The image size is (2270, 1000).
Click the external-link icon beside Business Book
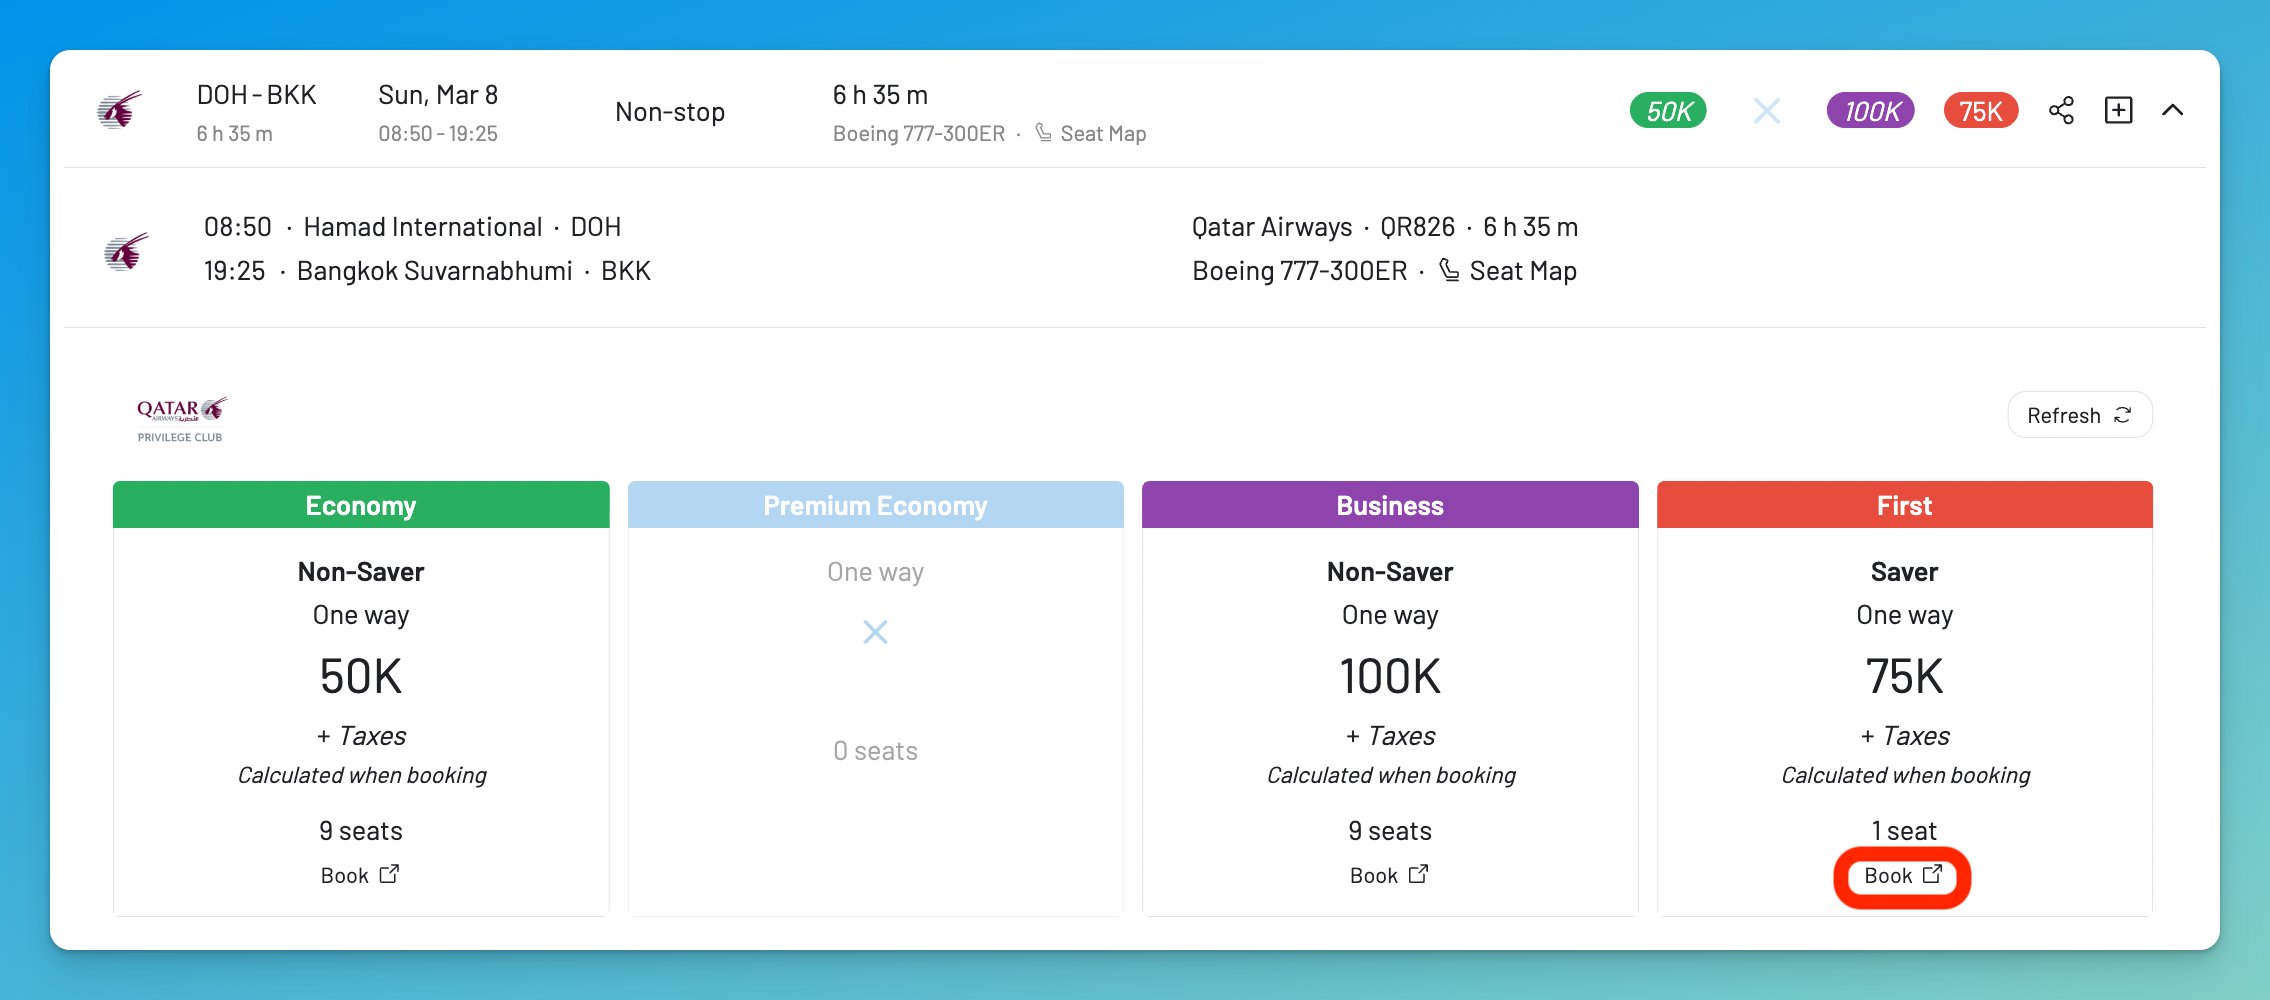point(1419,873)
